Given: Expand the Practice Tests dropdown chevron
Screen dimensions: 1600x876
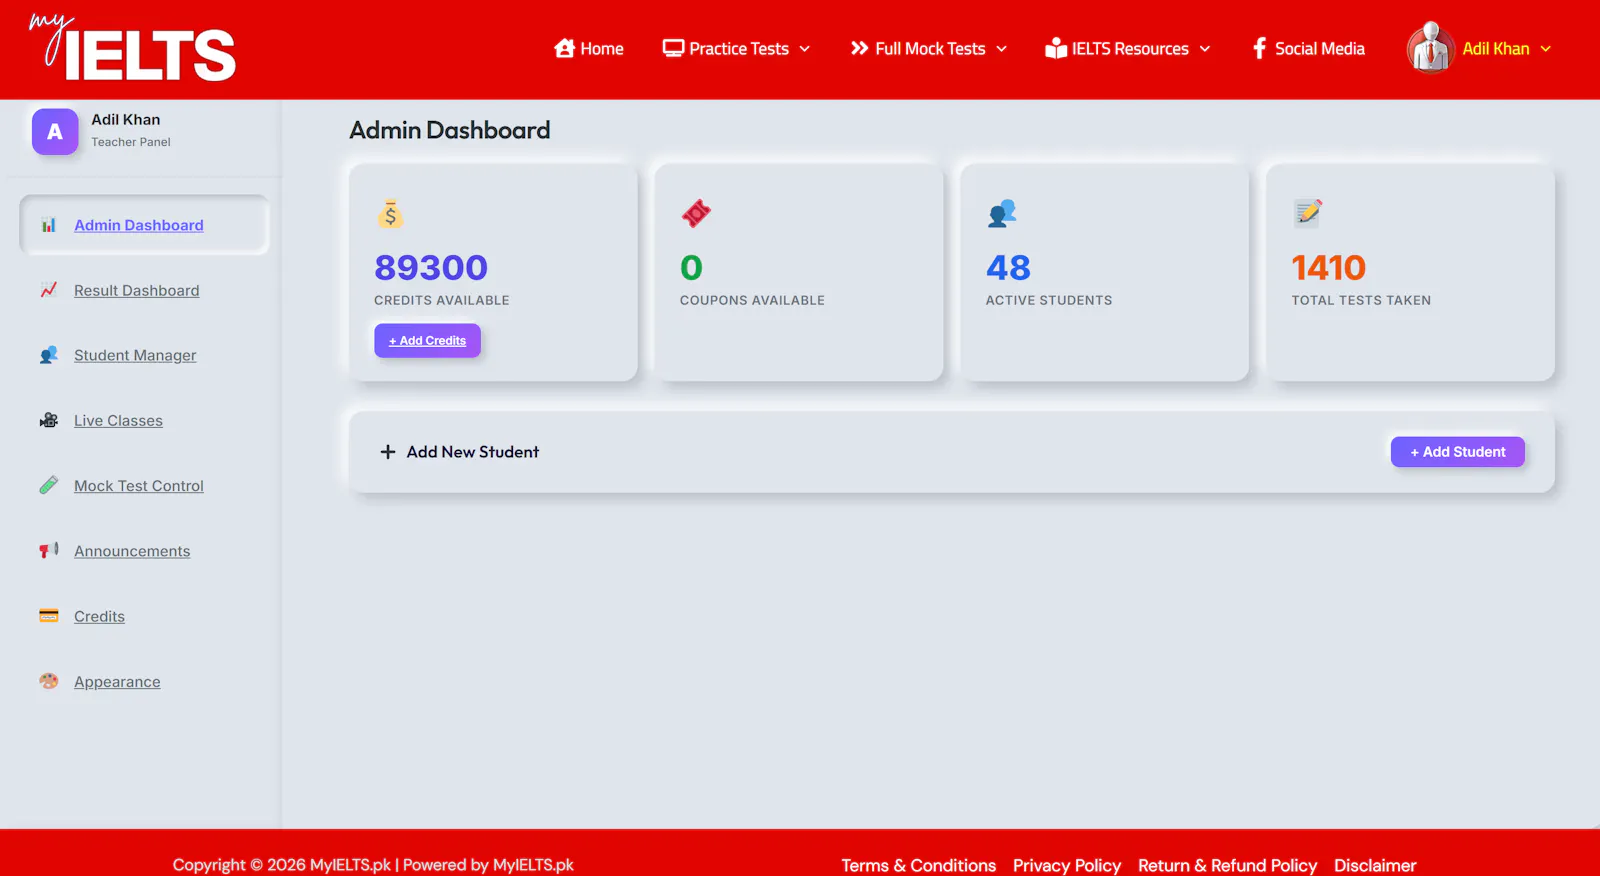Looking at the screenshot, I should (805, 49).
